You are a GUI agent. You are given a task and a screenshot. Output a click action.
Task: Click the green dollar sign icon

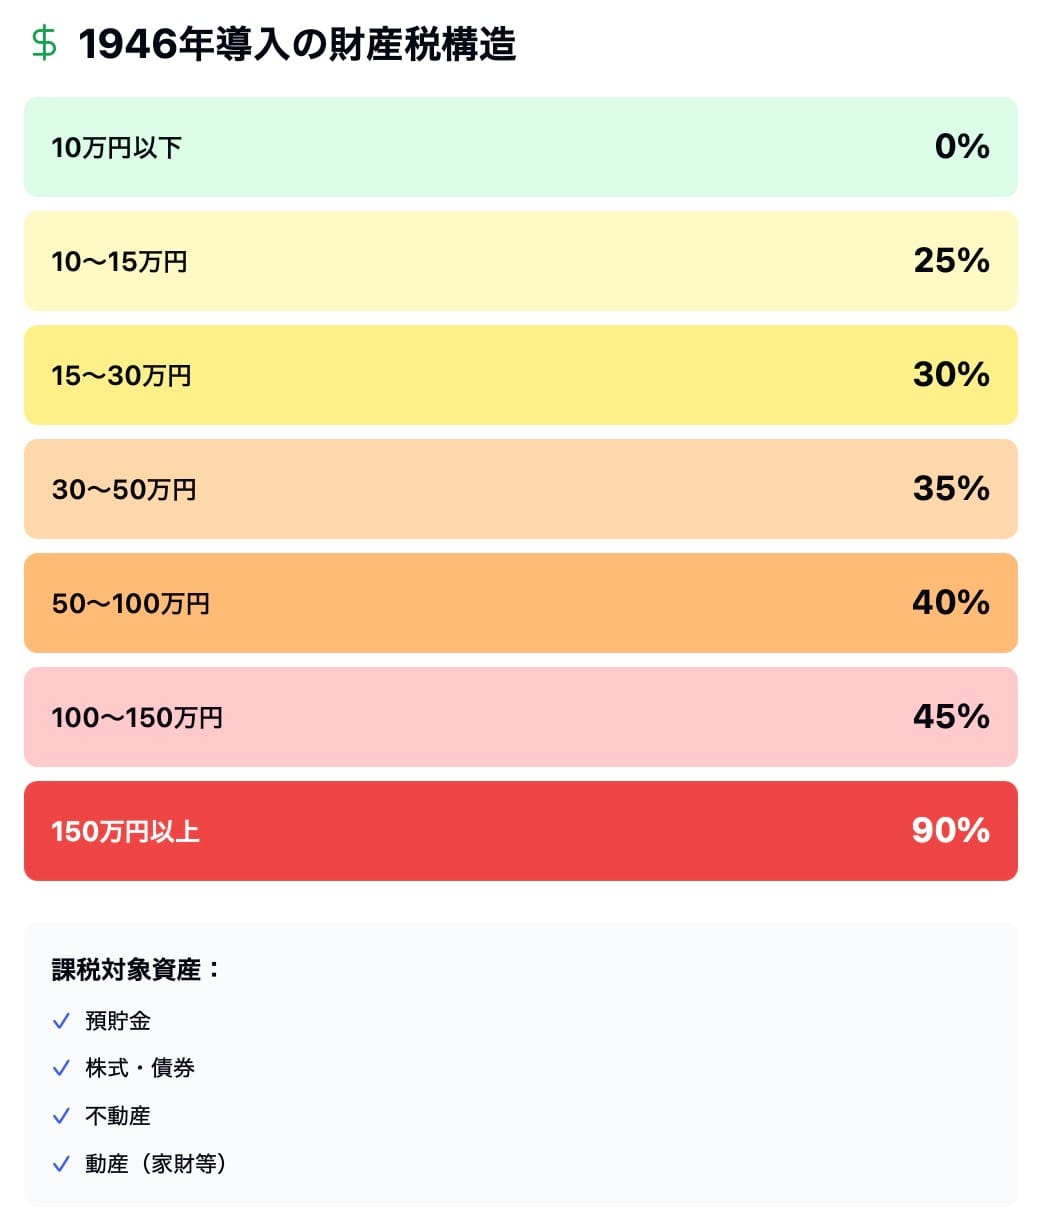point(44,44)
